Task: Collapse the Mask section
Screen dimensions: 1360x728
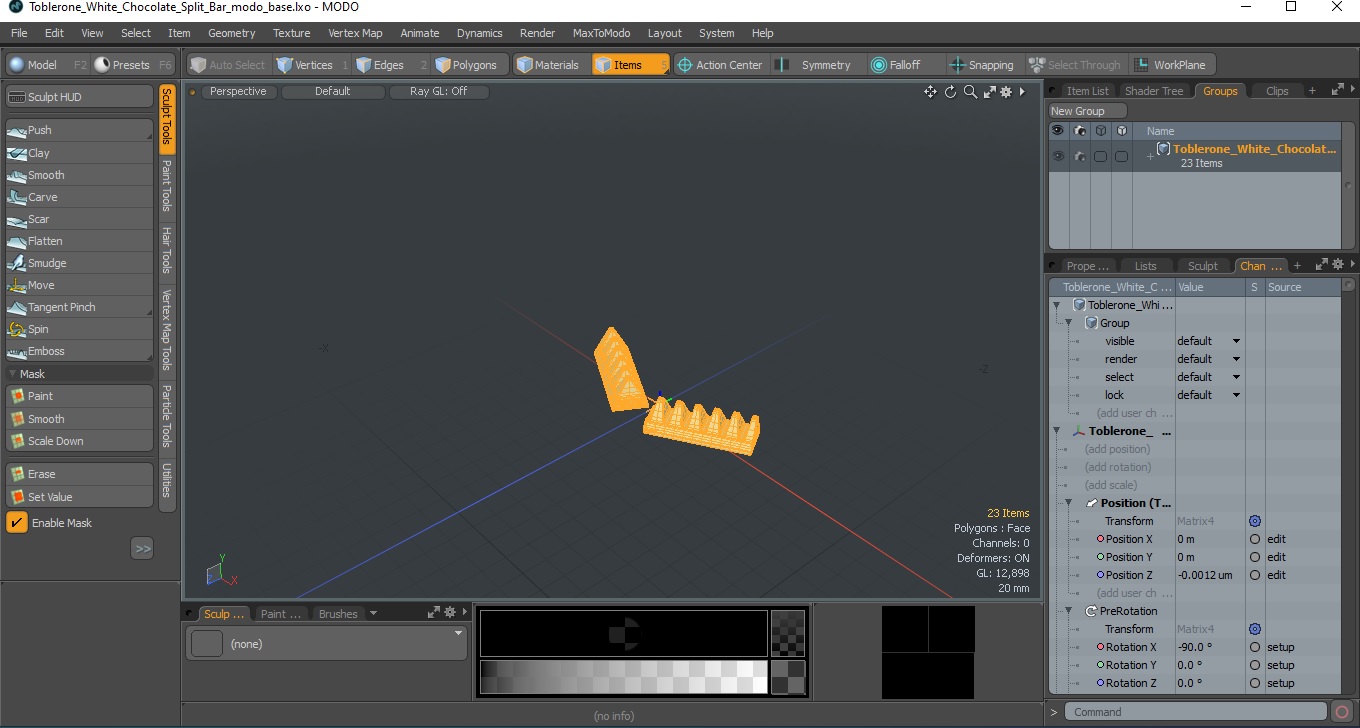Action: (12, 374)
